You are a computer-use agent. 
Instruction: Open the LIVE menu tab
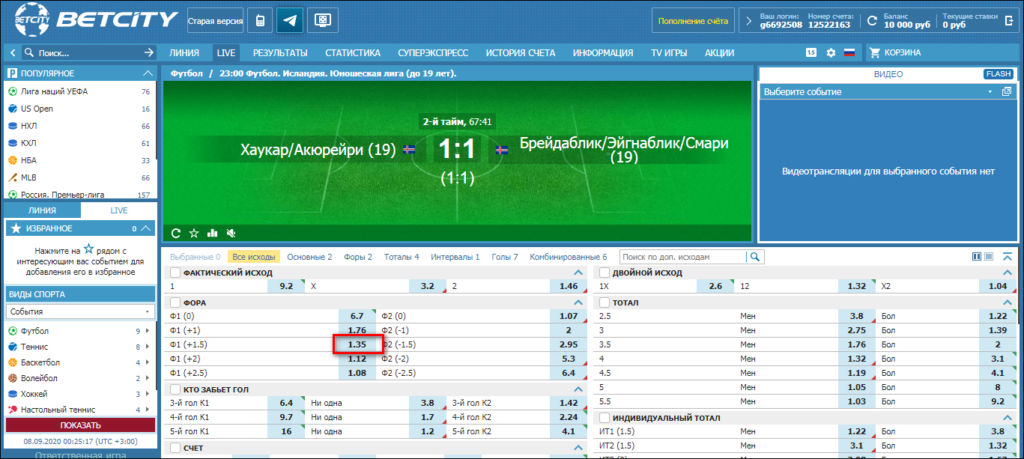click(226, 53)
